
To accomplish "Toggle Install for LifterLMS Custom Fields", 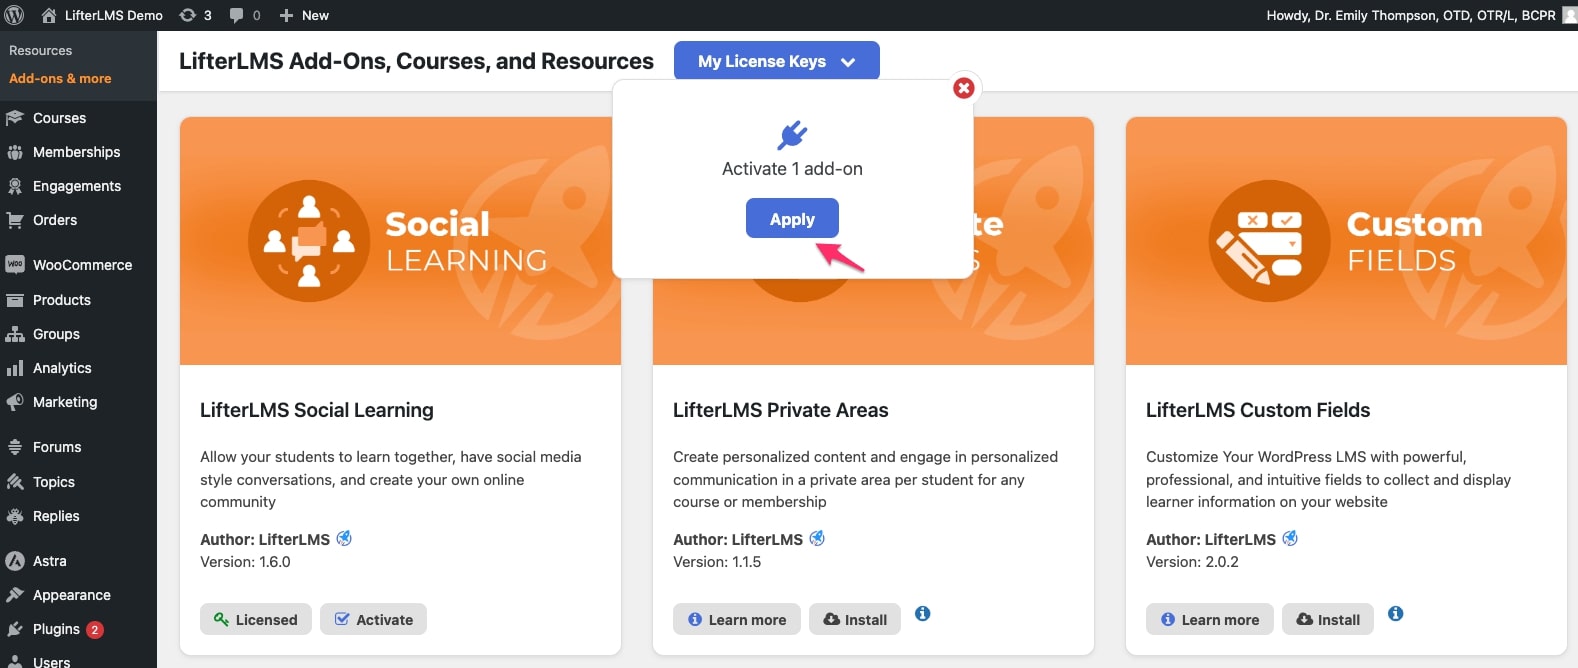I will [1328, 619].
